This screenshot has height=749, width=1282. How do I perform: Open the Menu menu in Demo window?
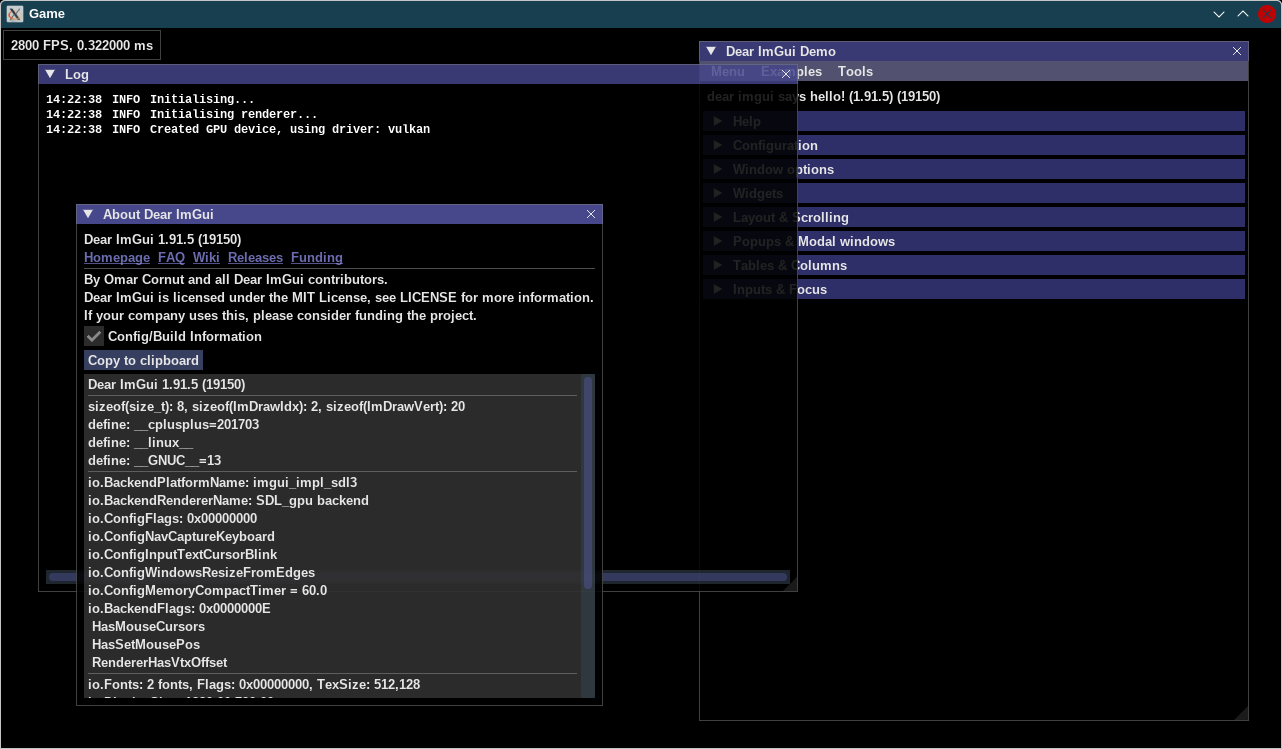(727, 71)
